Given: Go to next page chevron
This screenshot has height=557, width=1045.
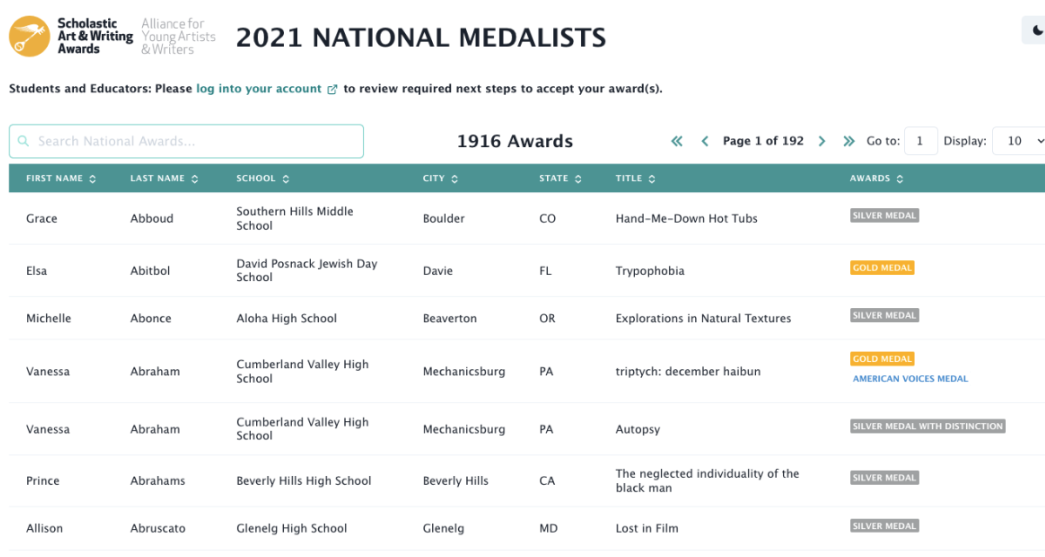Looking at the screenshot, I should click(822, 141).
